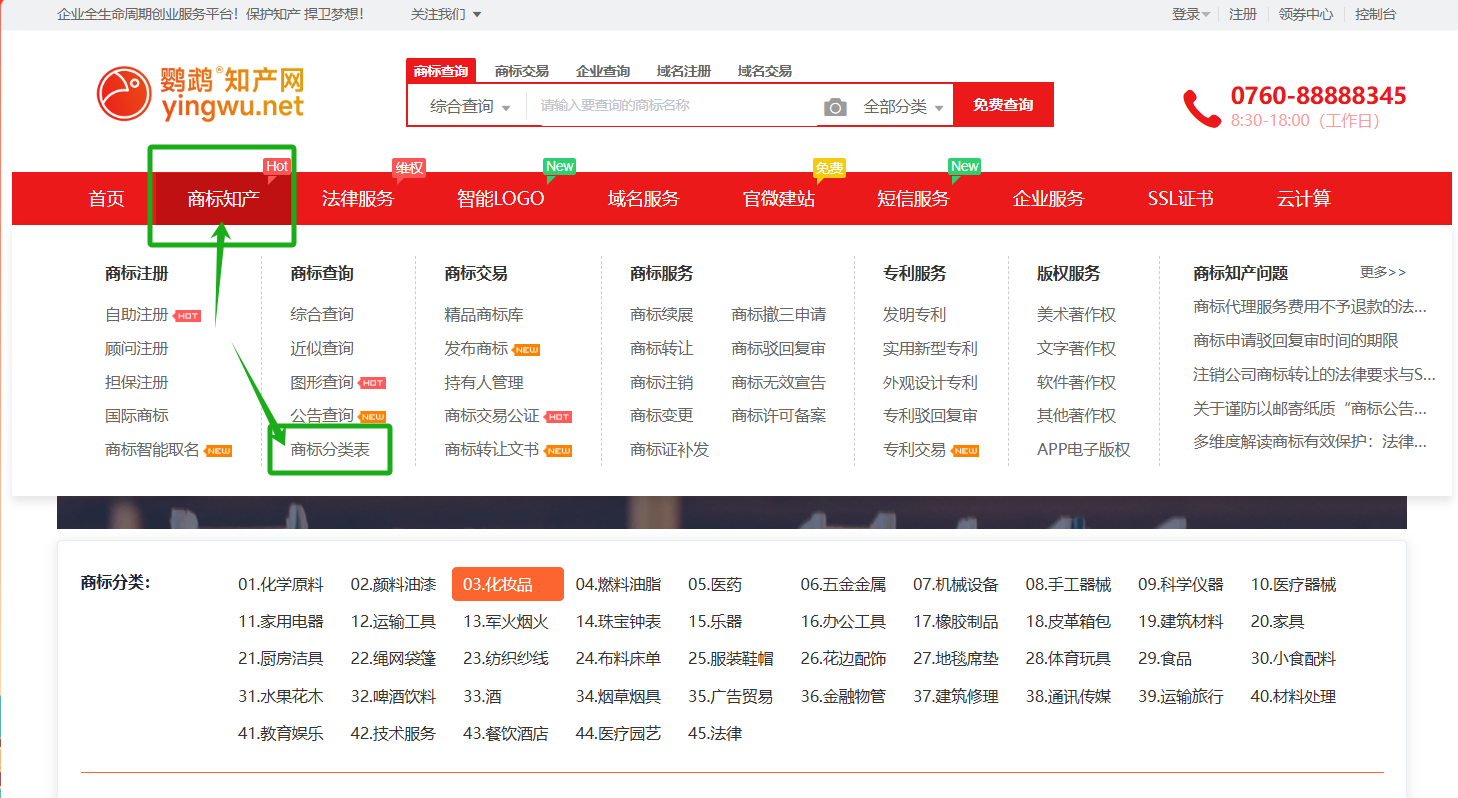Viewport: 1458px width, 798px height.
Task: Click the camera image search icon
Action: 835,107
